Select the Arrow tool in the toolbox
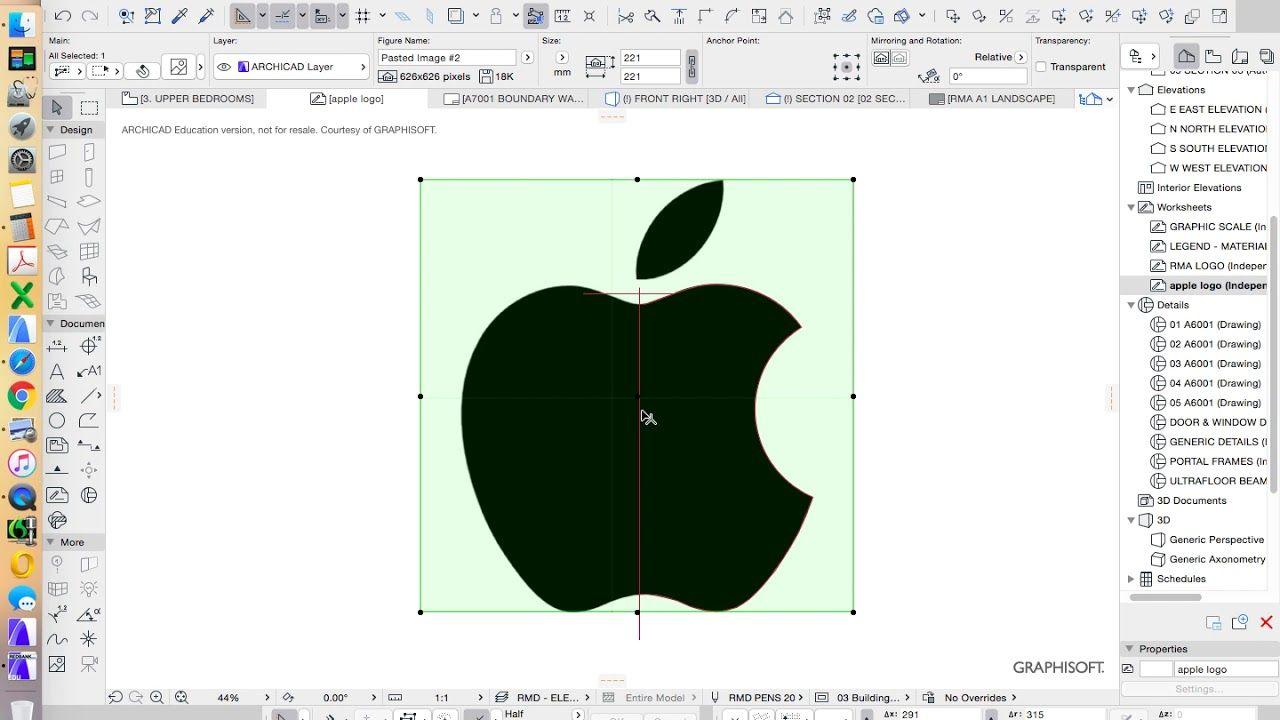This screenshot has height=720, width=1280. click(57, 107)
